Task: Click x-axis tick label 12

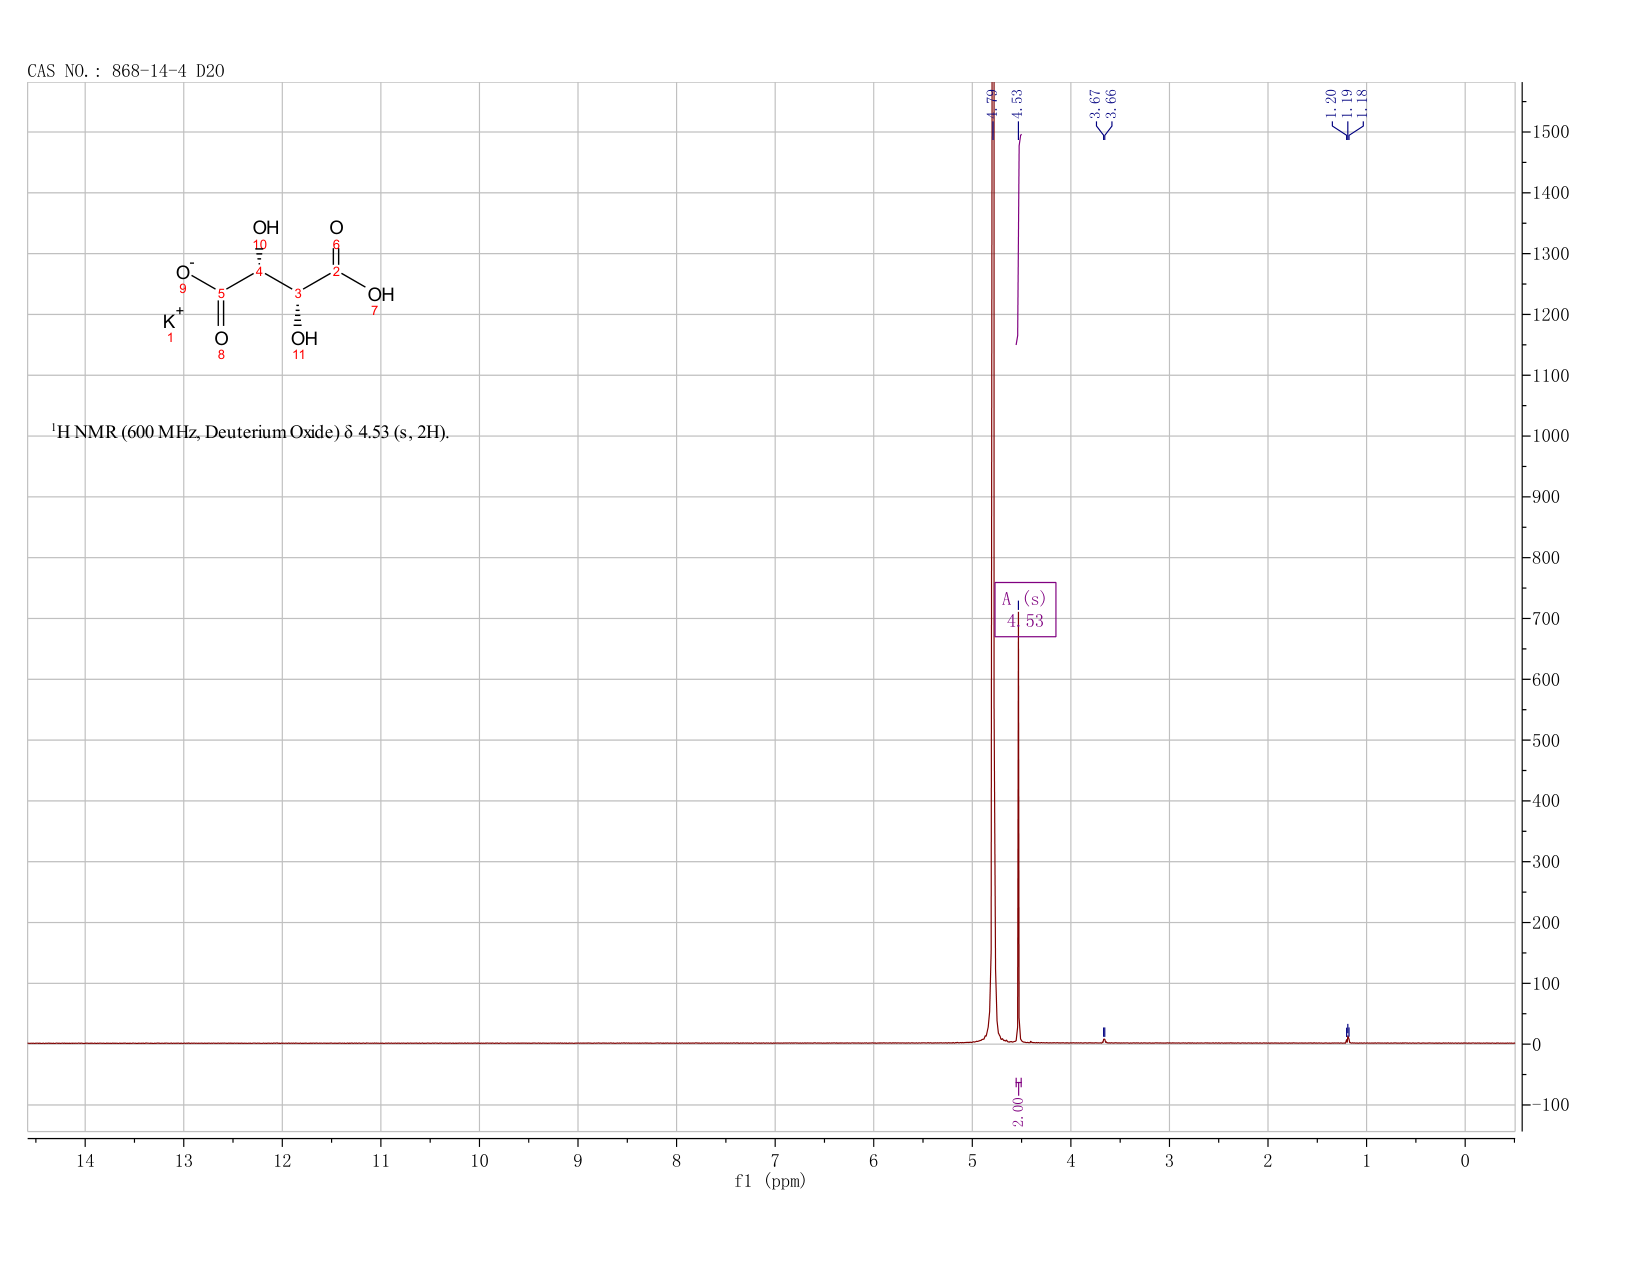Action: (282, 1160)
